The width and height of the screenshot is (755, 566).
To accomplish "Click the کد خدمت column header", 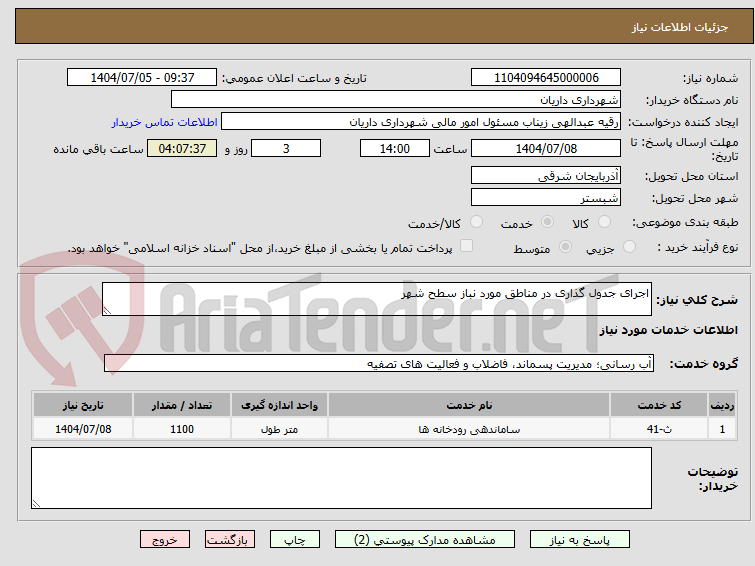I will click(x=659, y=405).
